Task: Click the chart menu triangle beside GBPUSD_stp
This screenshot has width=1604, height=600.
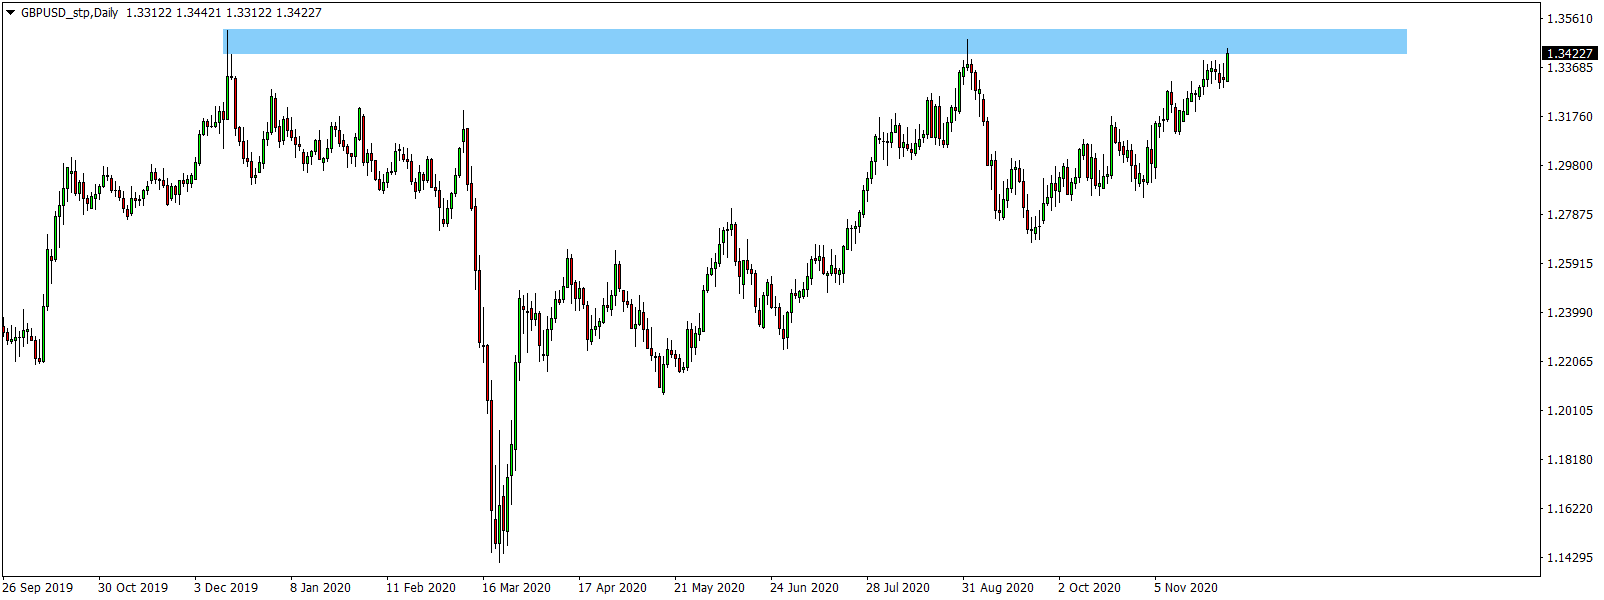Action: [x=11, y=13]
